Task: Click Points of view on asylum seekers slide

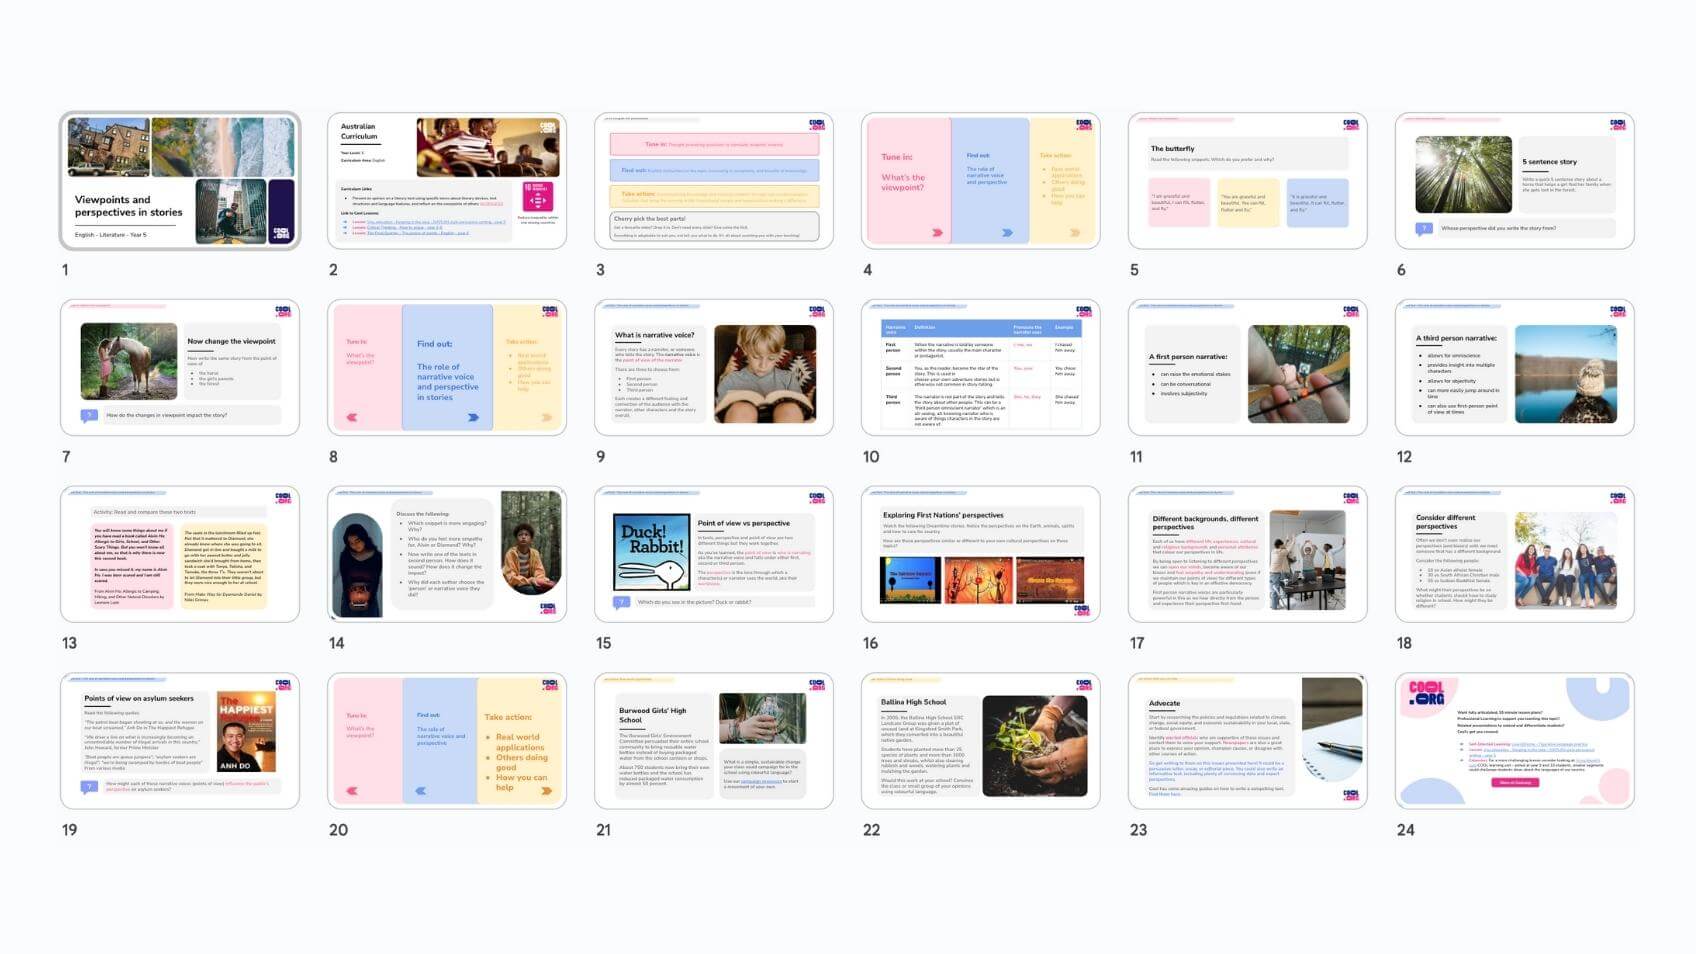Action: point(180,741)
